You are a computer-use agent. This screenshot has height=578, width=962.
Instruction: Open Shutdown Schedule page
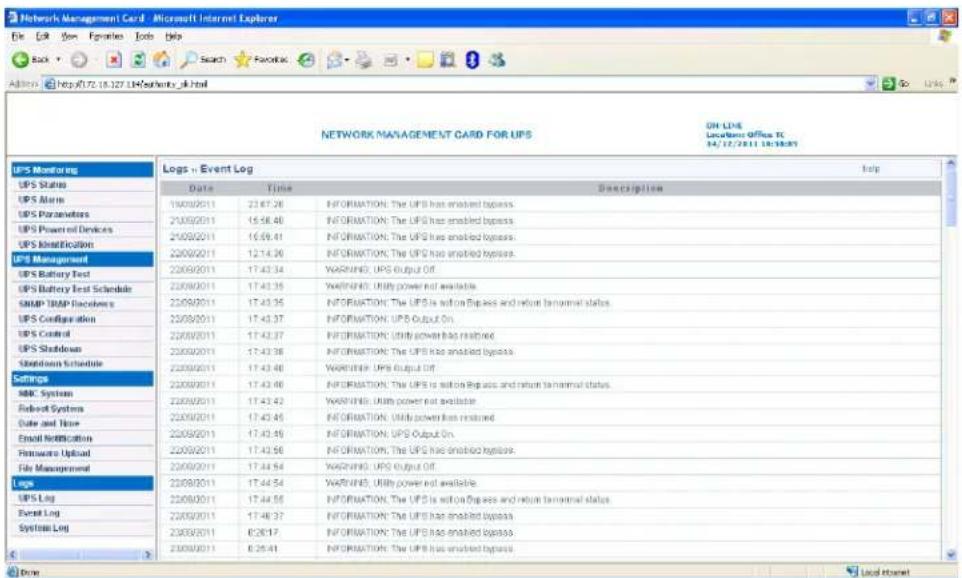(61, 363)
